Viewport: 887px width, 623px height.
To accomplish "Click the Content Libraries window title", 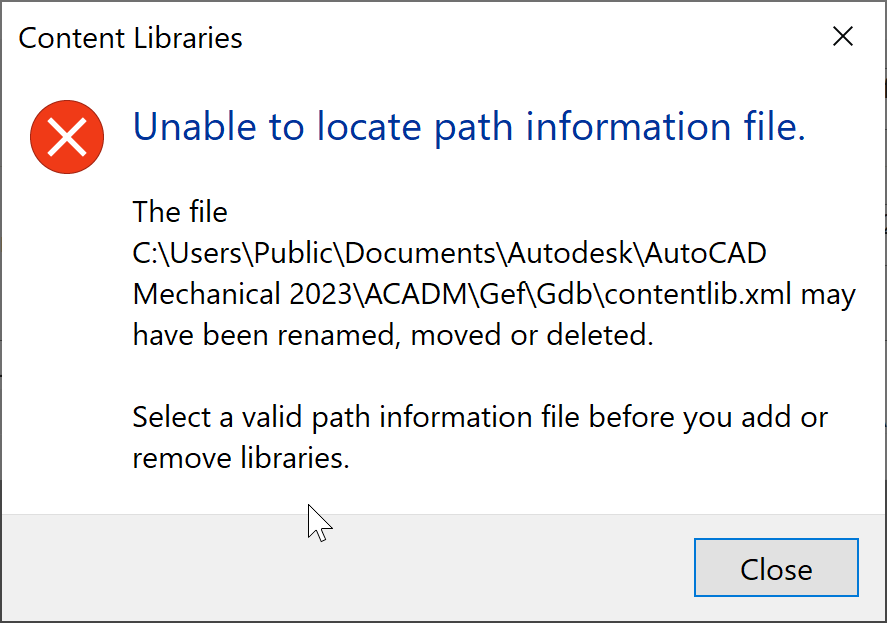I will tap(130, 39).
